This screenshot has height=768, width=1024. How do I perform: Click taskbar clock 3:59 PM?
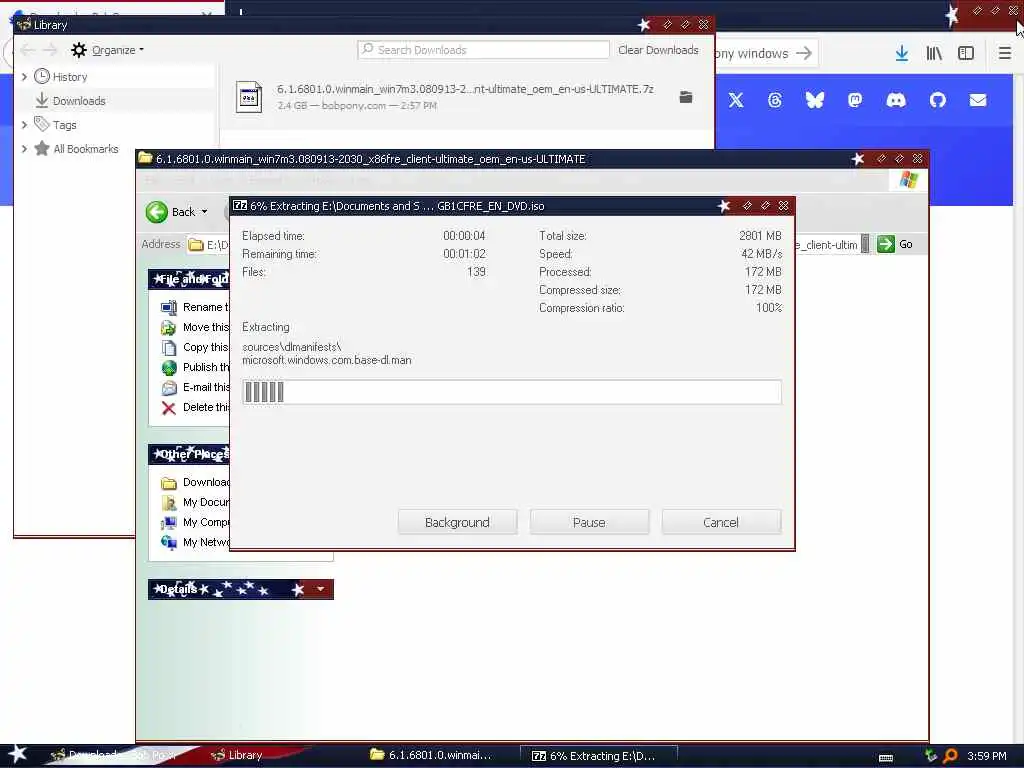[986, 756]
